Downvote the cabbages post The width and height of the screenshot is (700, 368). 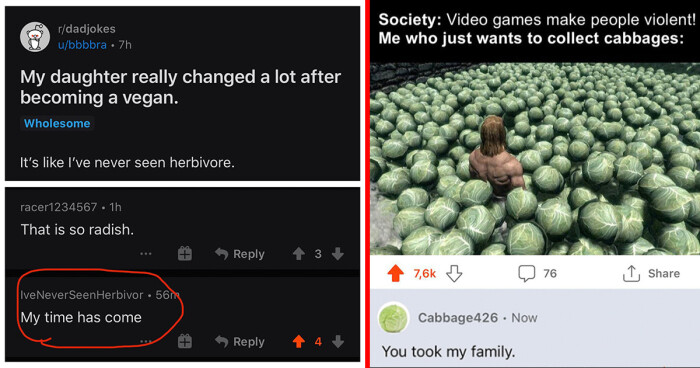(x=454, y=273)
